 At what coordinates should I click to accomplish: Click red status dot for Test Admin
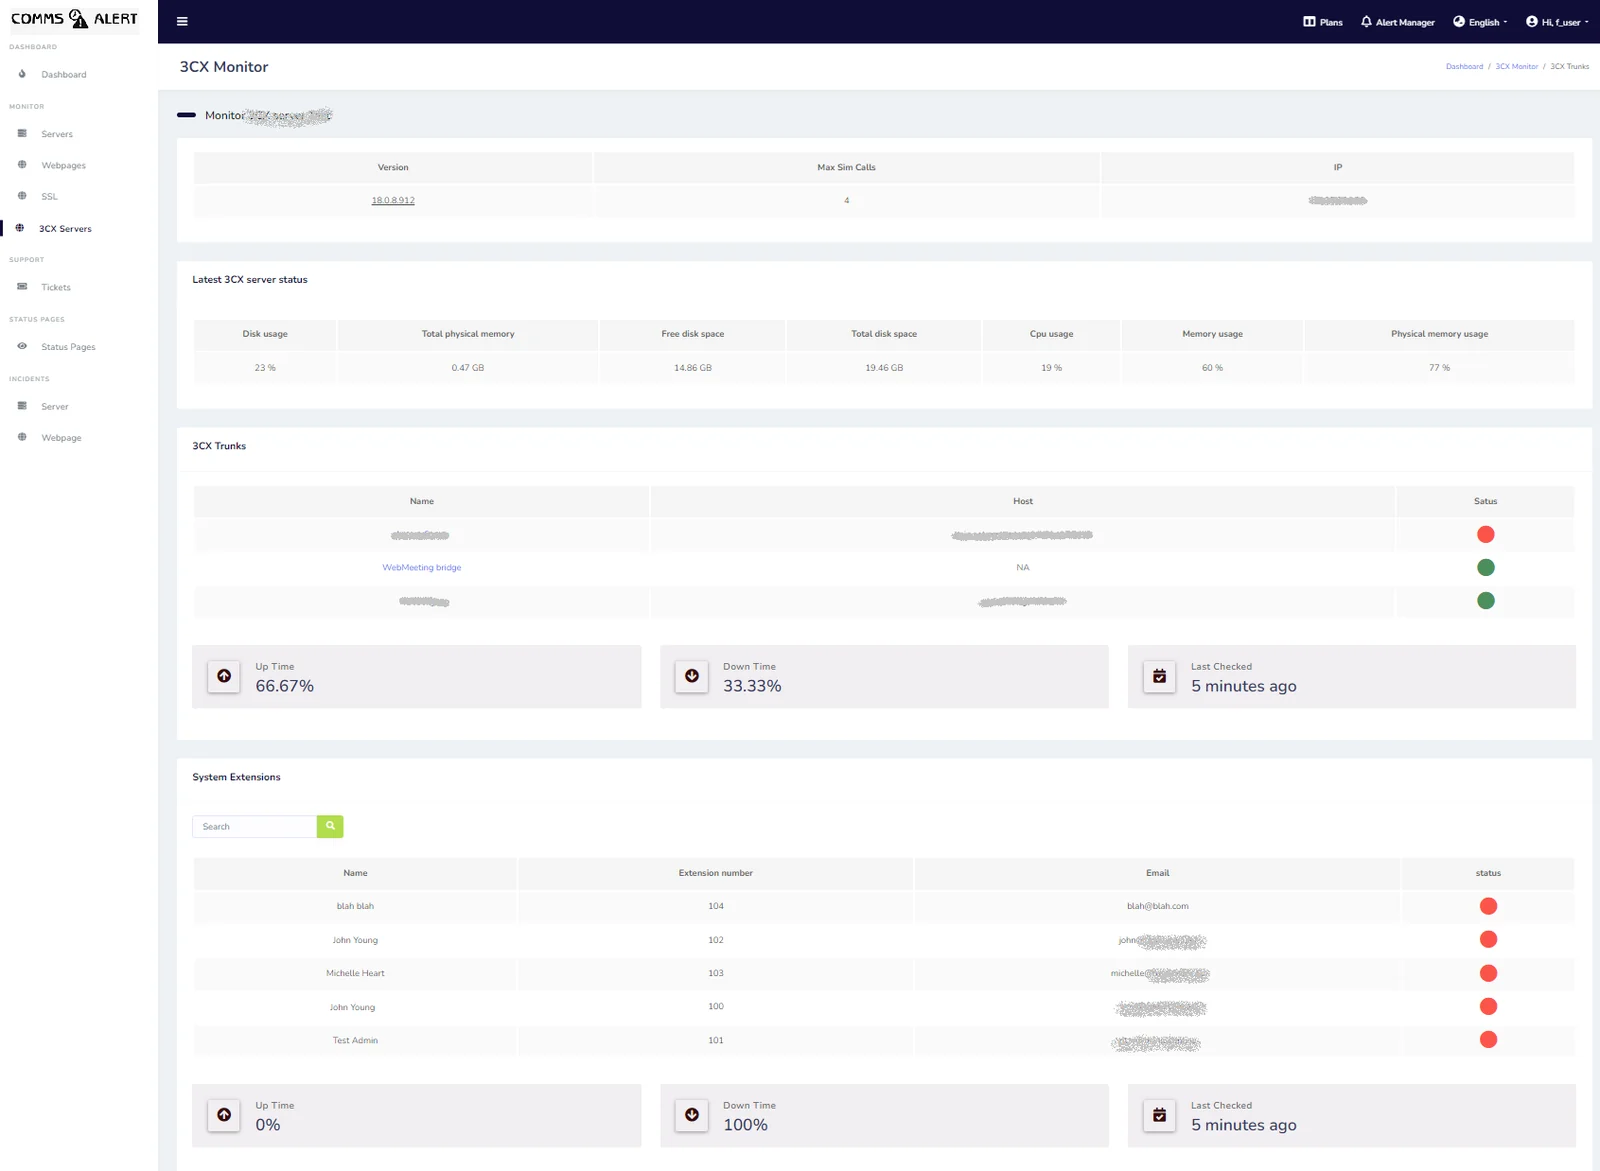click(x=1488, y=1040)
